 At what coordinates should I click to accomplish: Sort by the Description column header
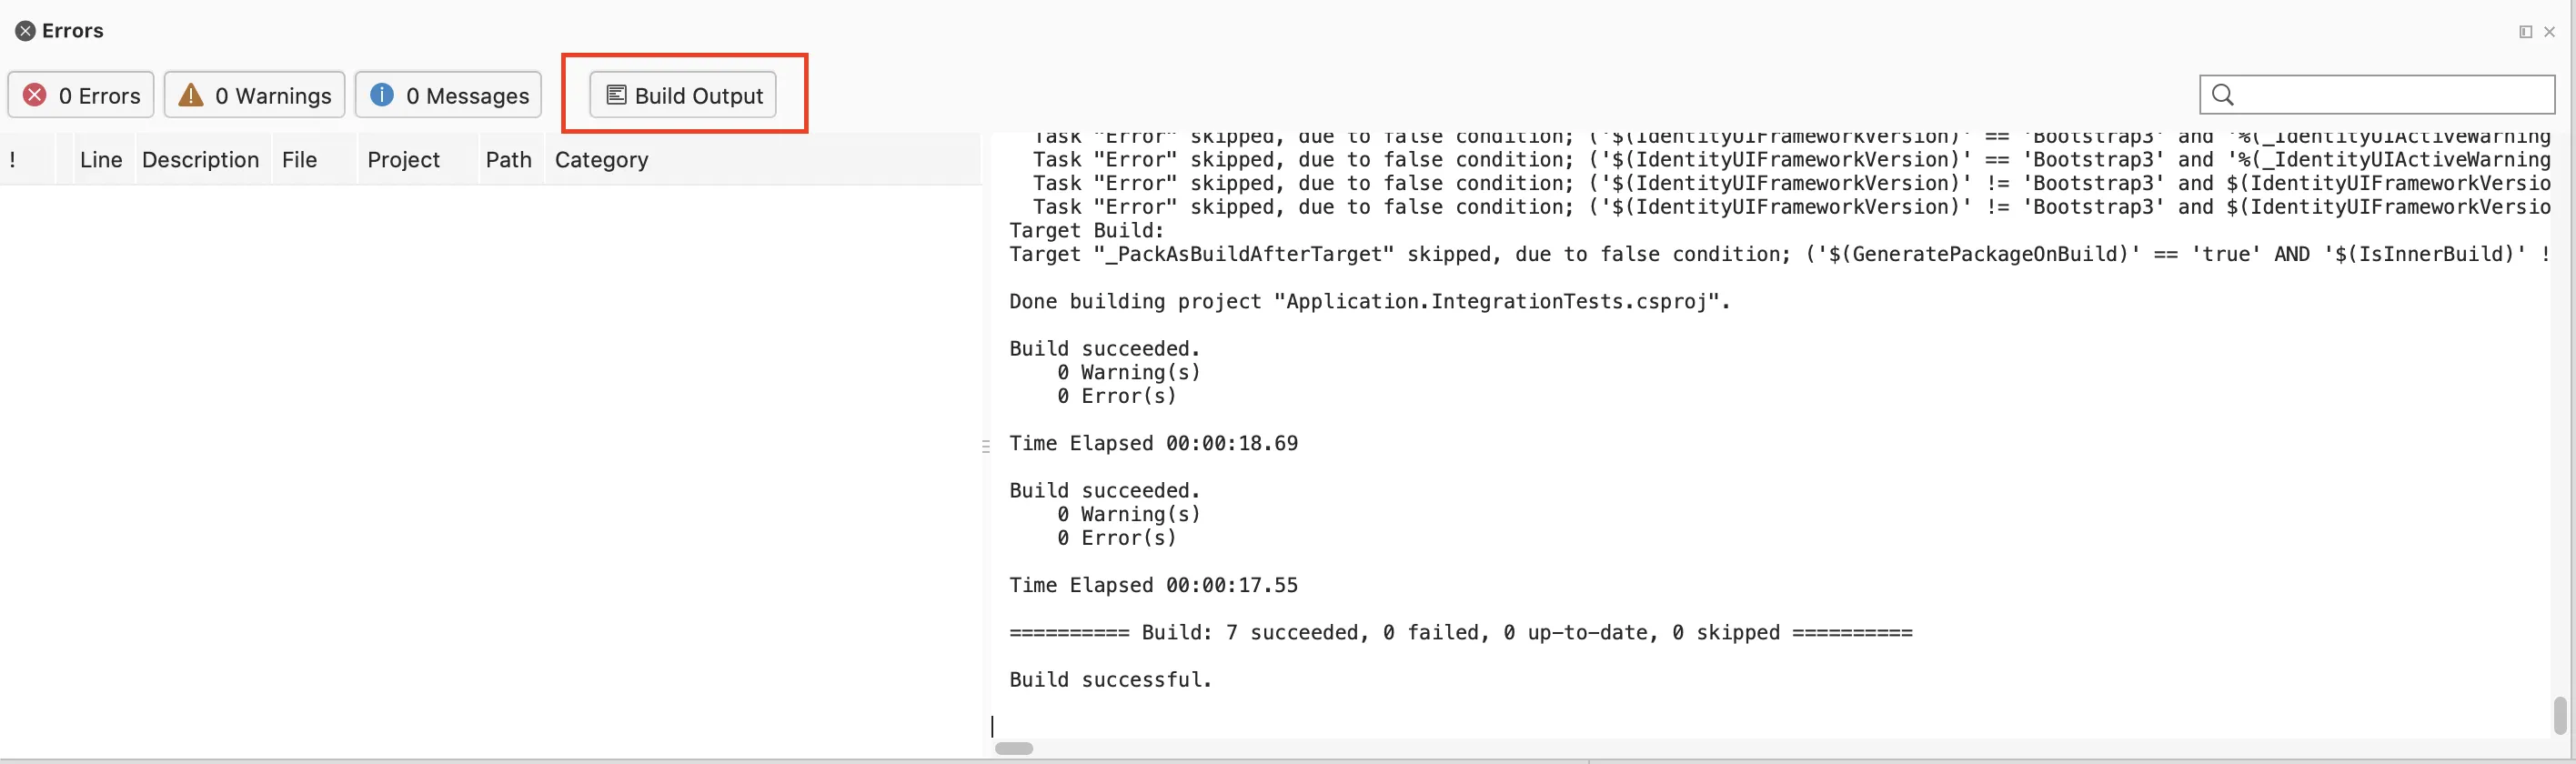pos(200,160)
